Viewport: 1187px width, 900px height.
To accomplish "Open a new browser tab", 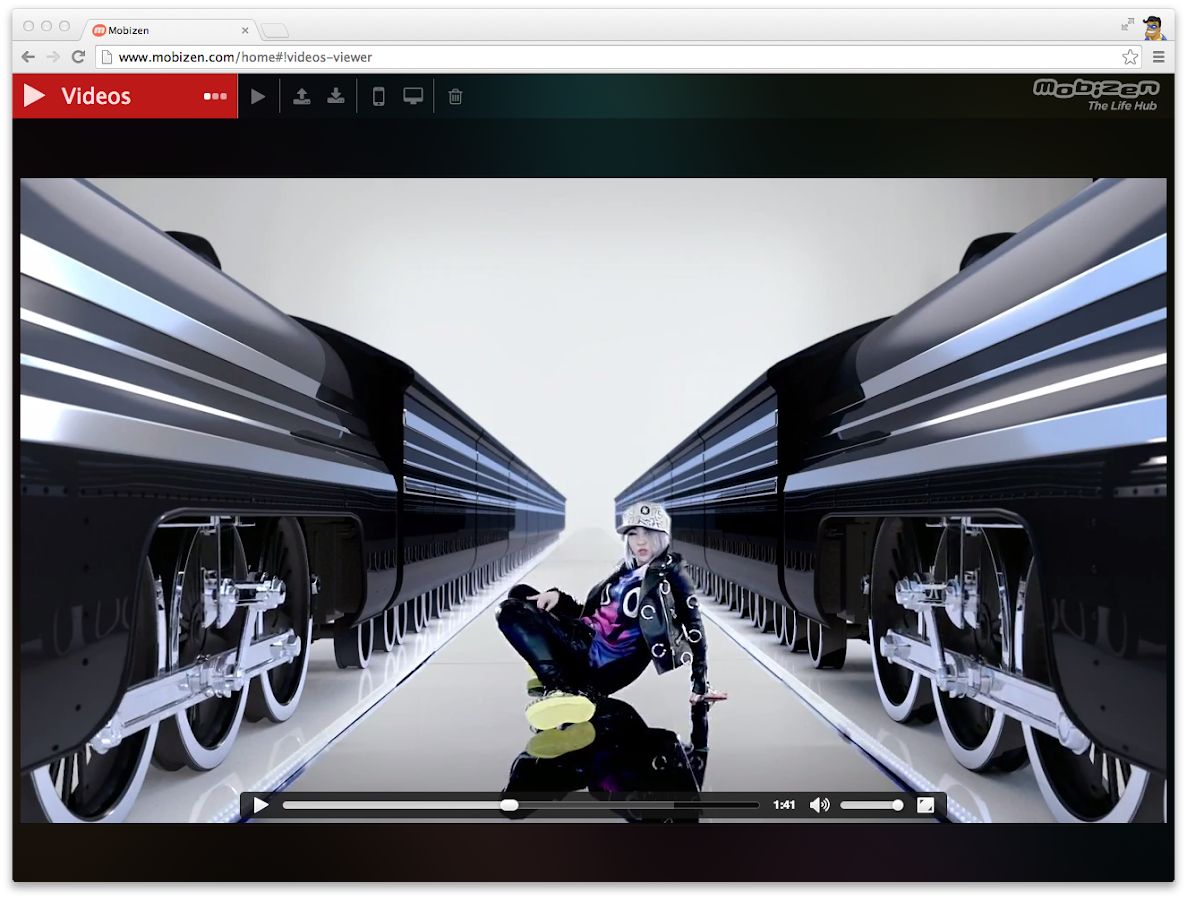I will (275, 30).
